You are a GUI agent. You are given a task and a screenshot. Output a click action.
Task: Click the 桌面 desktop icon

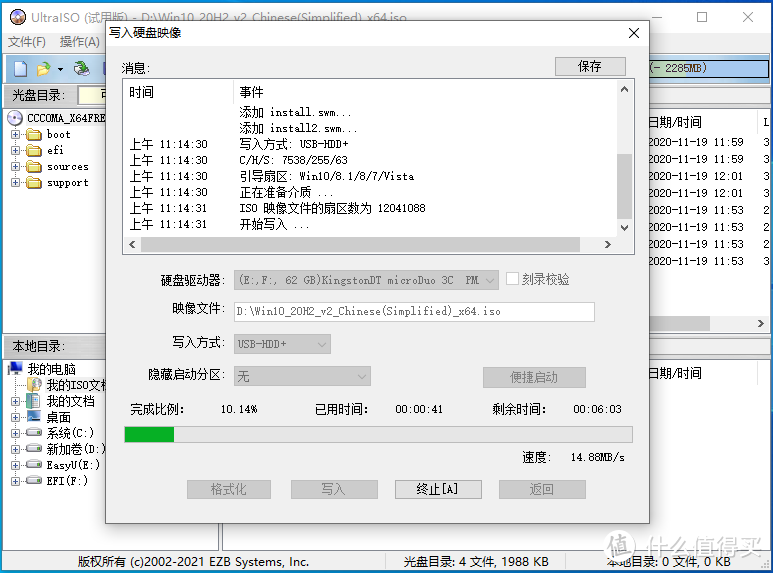pos(34,417)
